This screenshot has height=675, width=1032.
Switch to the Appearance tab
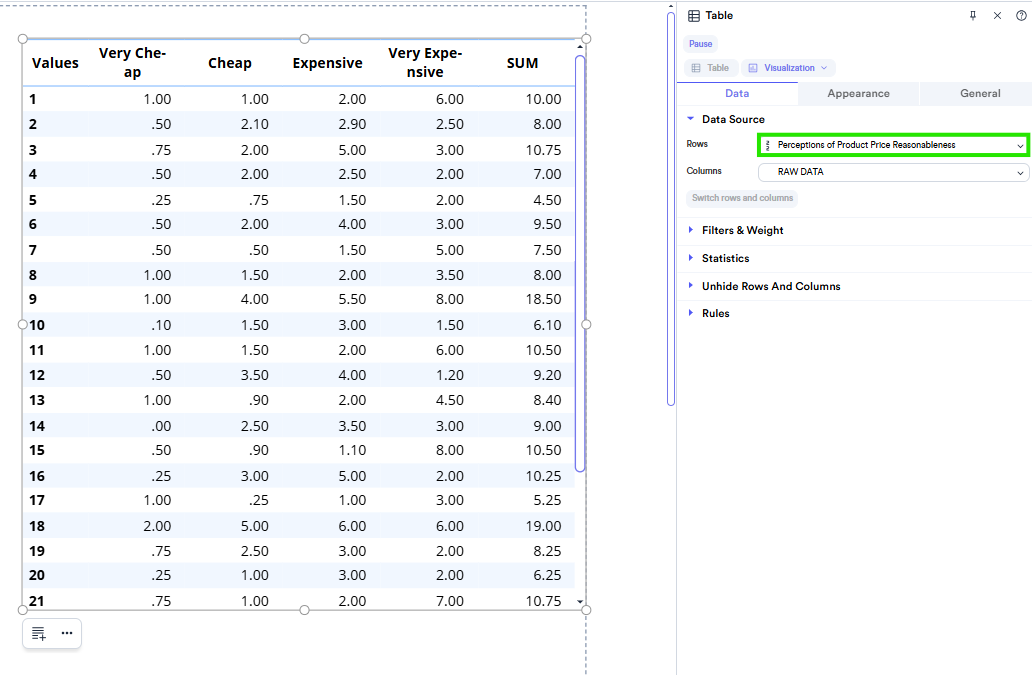tap(858, 93)
